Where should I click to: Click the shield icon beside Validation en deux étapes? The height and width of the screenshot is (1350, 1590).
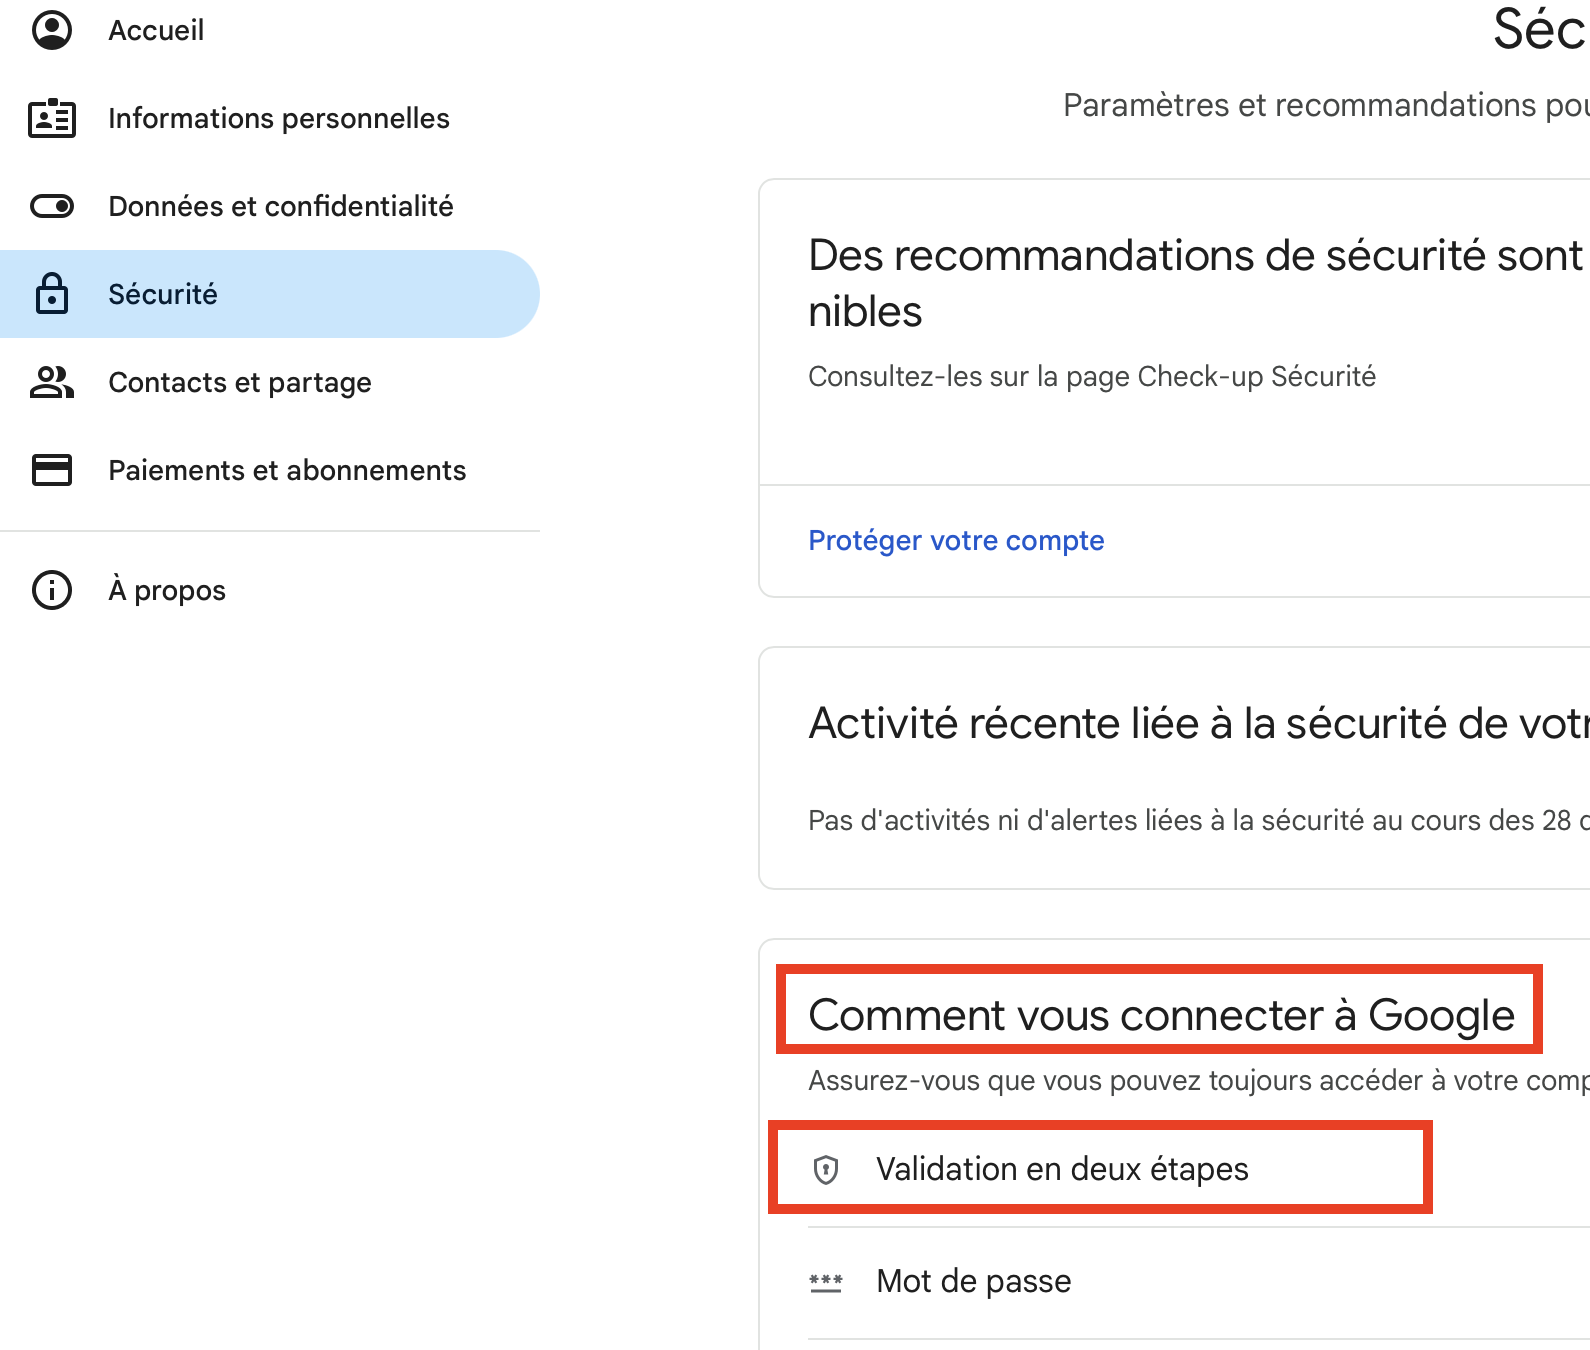[x=826, y=1169]
